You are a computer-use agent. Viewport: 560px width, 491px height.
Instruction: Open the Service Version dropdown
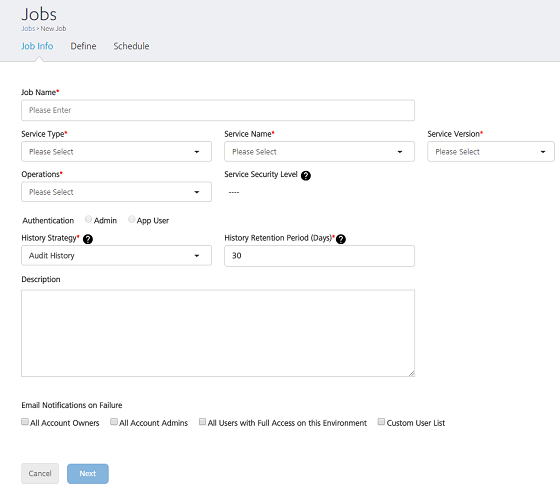click(x=491, y=151)
